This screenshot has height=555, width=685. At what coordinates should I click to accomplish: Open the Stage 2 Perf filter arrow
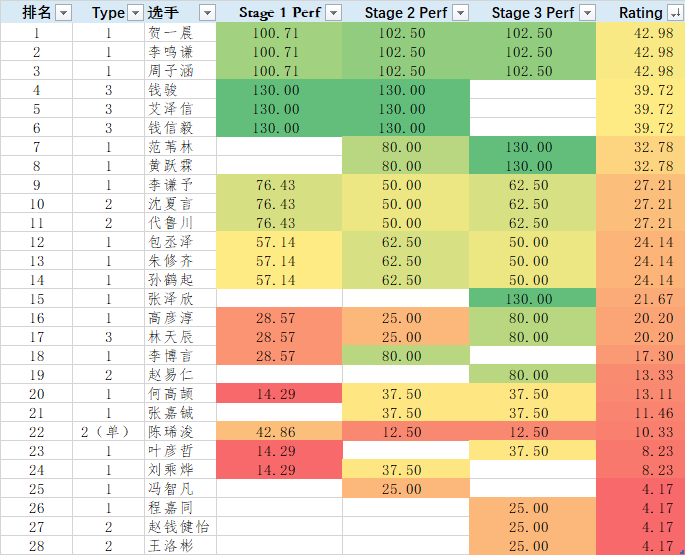click(459, 12)
